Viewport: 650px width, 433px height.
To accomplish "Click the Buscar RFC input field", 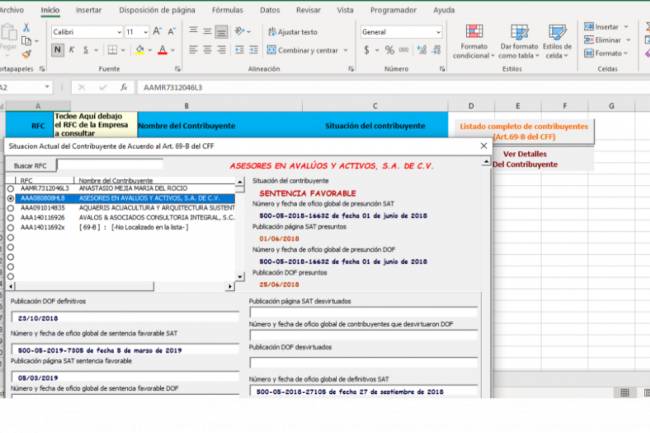I will pyautogui.click(x=109, y=165).
